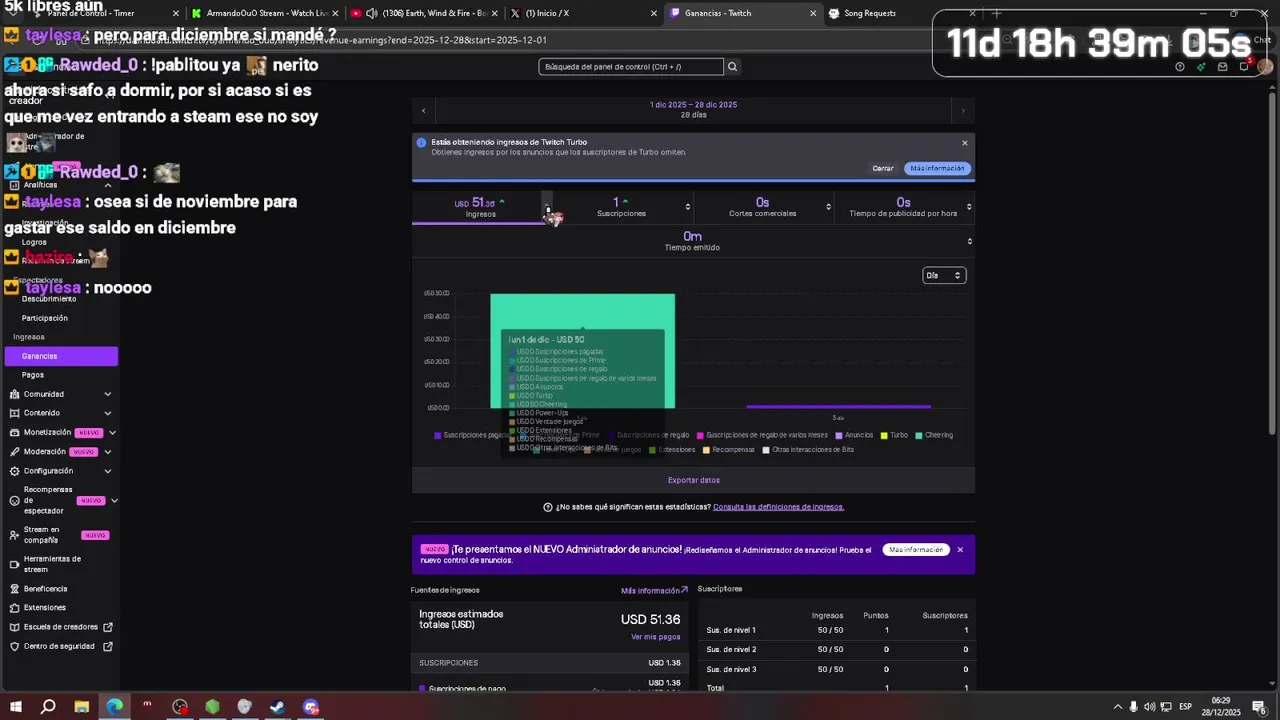Click the Herramientas de stream camera icon
The image size is (1280, 720).
point(14,564)
